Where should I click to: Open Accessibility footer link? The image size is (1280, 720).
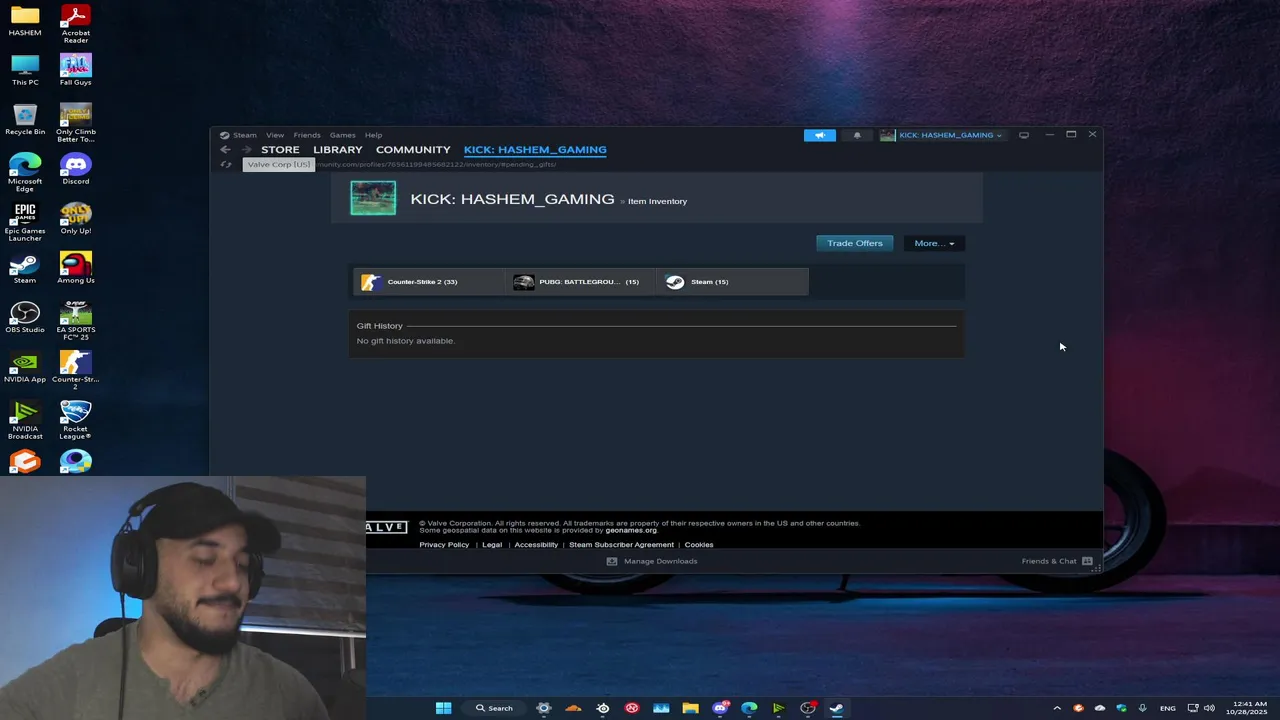click(536, 545)
